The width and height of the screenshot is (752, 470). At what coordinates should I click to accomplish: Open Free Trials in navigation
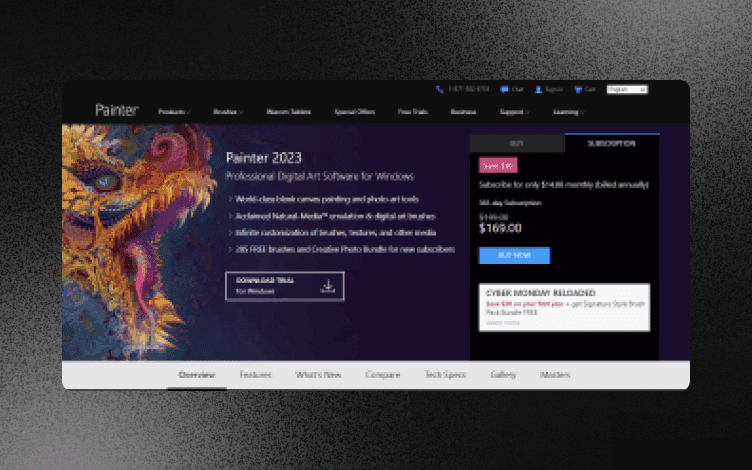pos(412,112)
